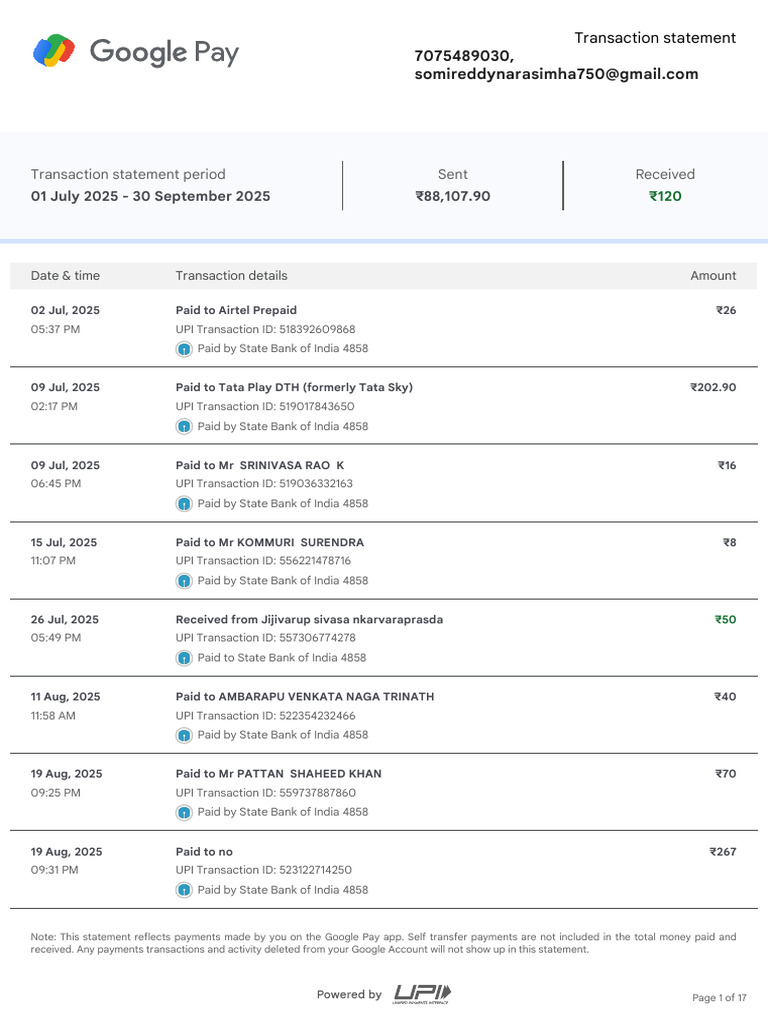Select UPI Transaction ID 556221478716
The height and width of the screenshot is (1024, 768).
click(x=315, y=560)
